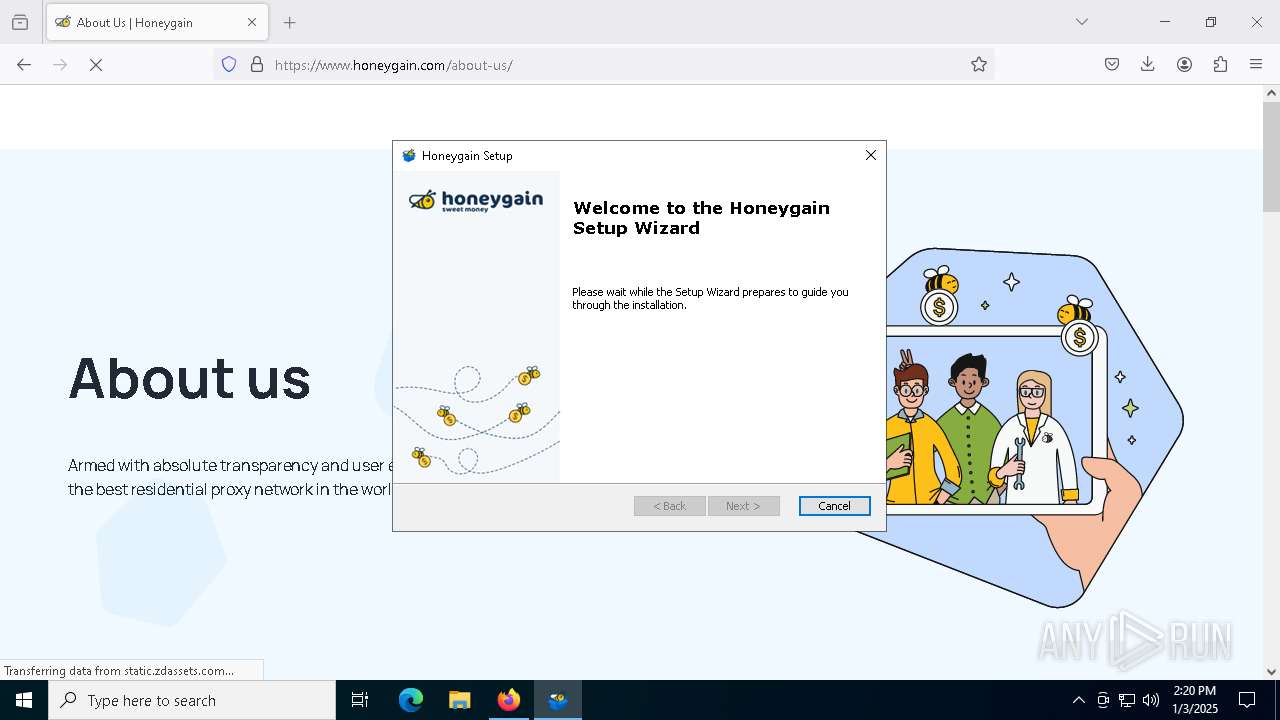The width and height of the screenshot is (1280, 720).
Task: Open network status tray icon
Action: tap(1127, 700)
